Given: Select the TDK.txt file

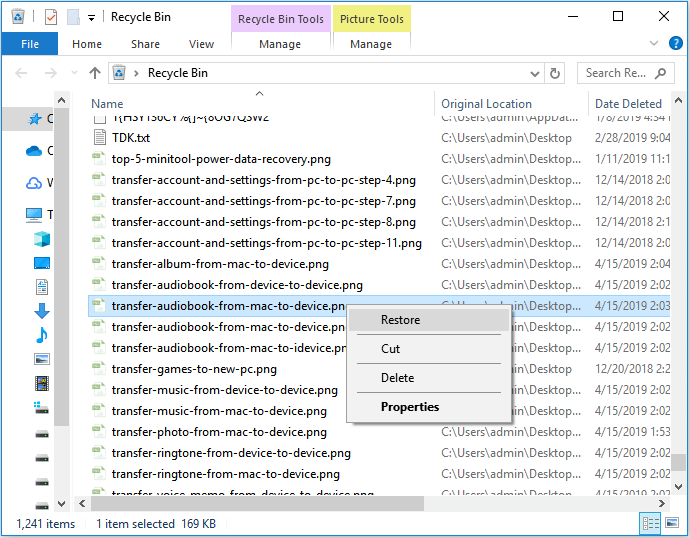Looking at the screenshot, I should pyautogui.click(x=130, y=138).
